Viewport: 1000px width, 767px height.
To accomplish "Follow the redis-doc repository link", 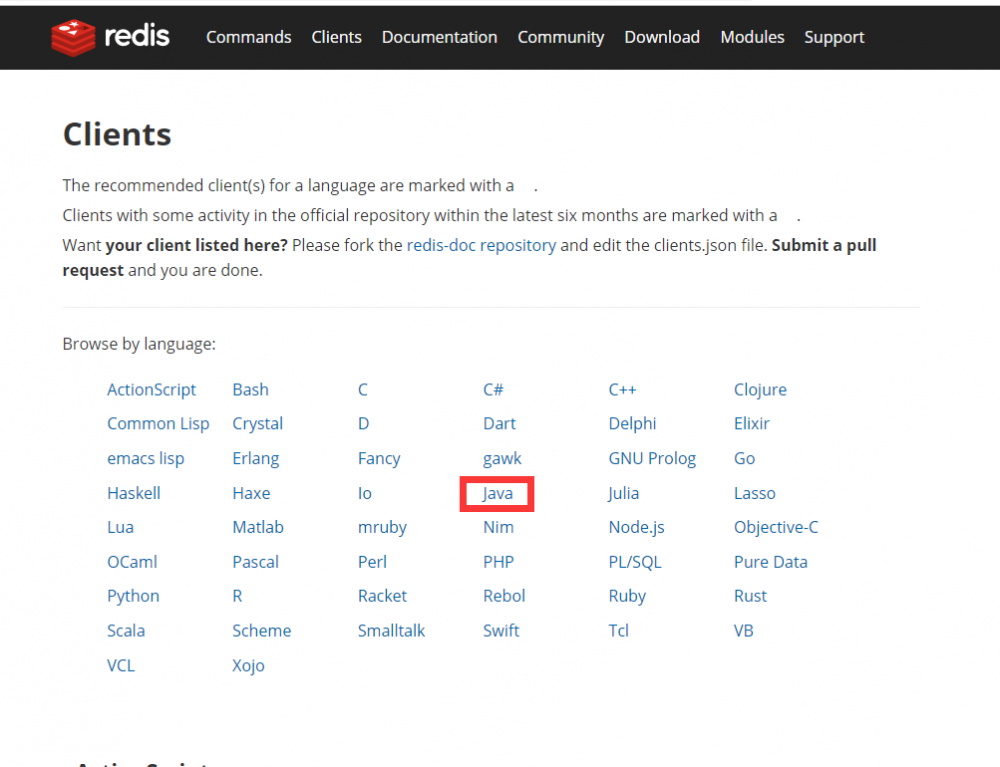I will click(x=482, y=245).
